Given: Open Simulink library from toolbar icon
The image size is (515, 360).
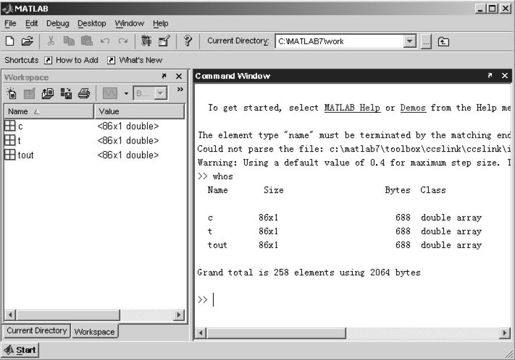Looking at the screenshot, I should tap(146, 41).
